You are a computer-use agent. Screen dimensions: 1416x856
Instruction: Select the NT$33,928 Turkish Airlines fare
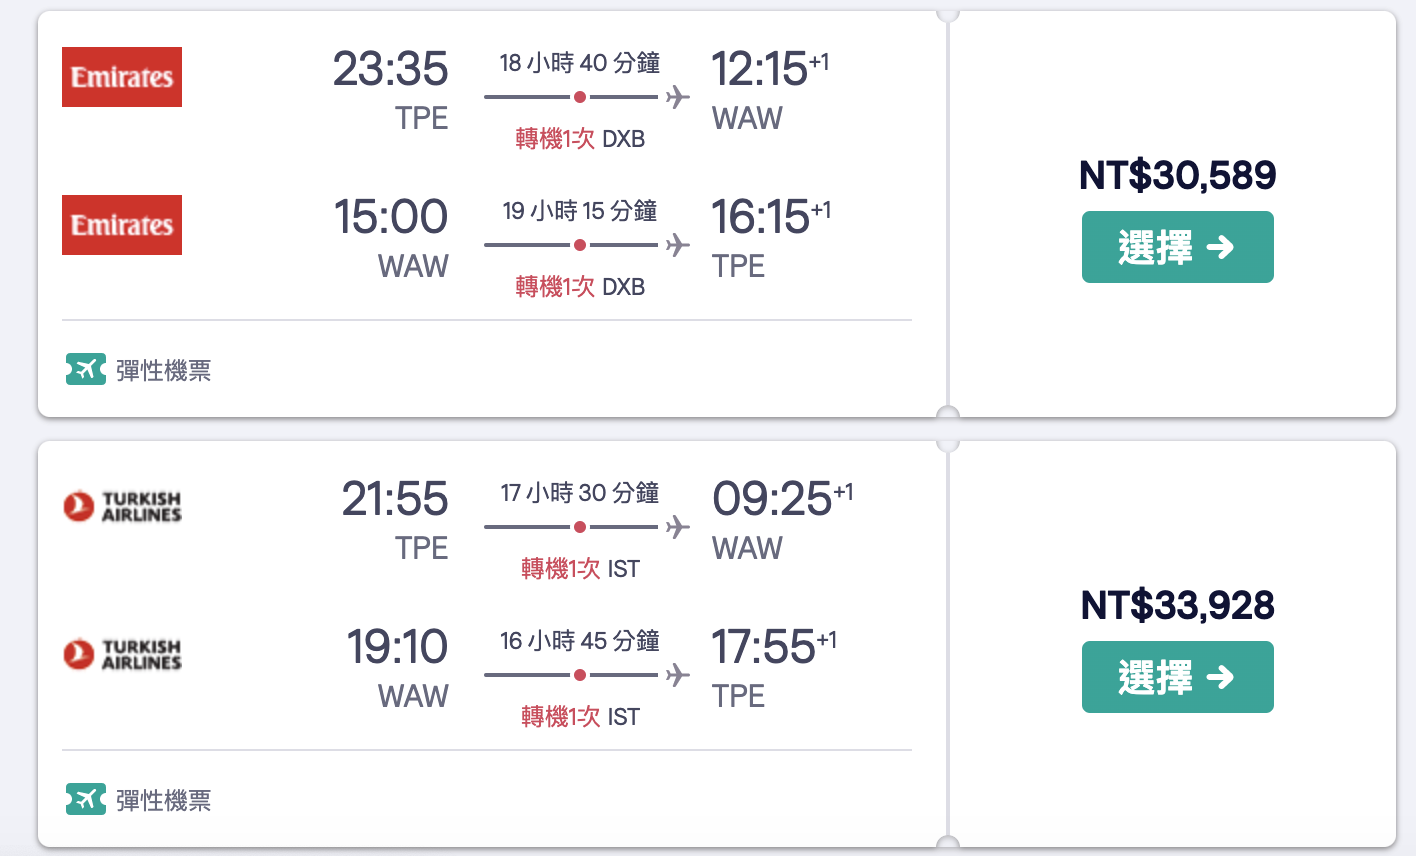[x=1178, y=677]
